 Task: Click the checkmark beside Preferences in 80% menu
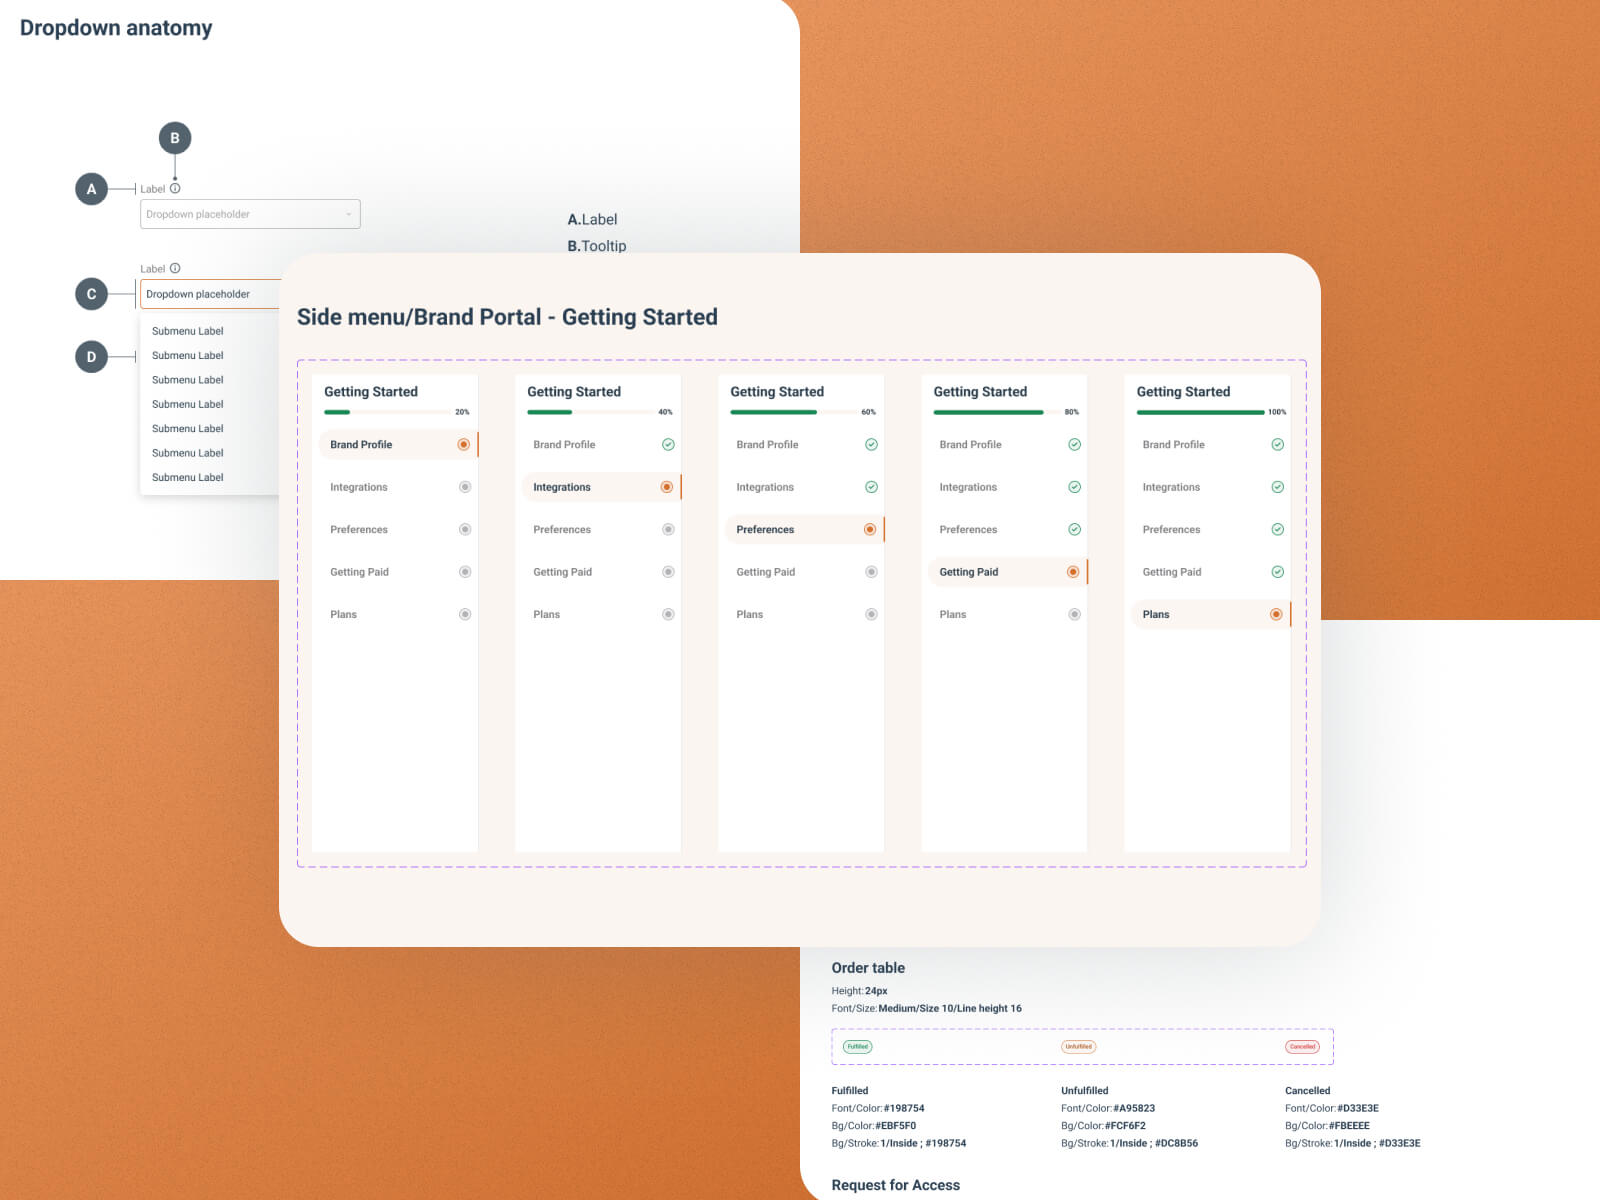(1074, 529)
